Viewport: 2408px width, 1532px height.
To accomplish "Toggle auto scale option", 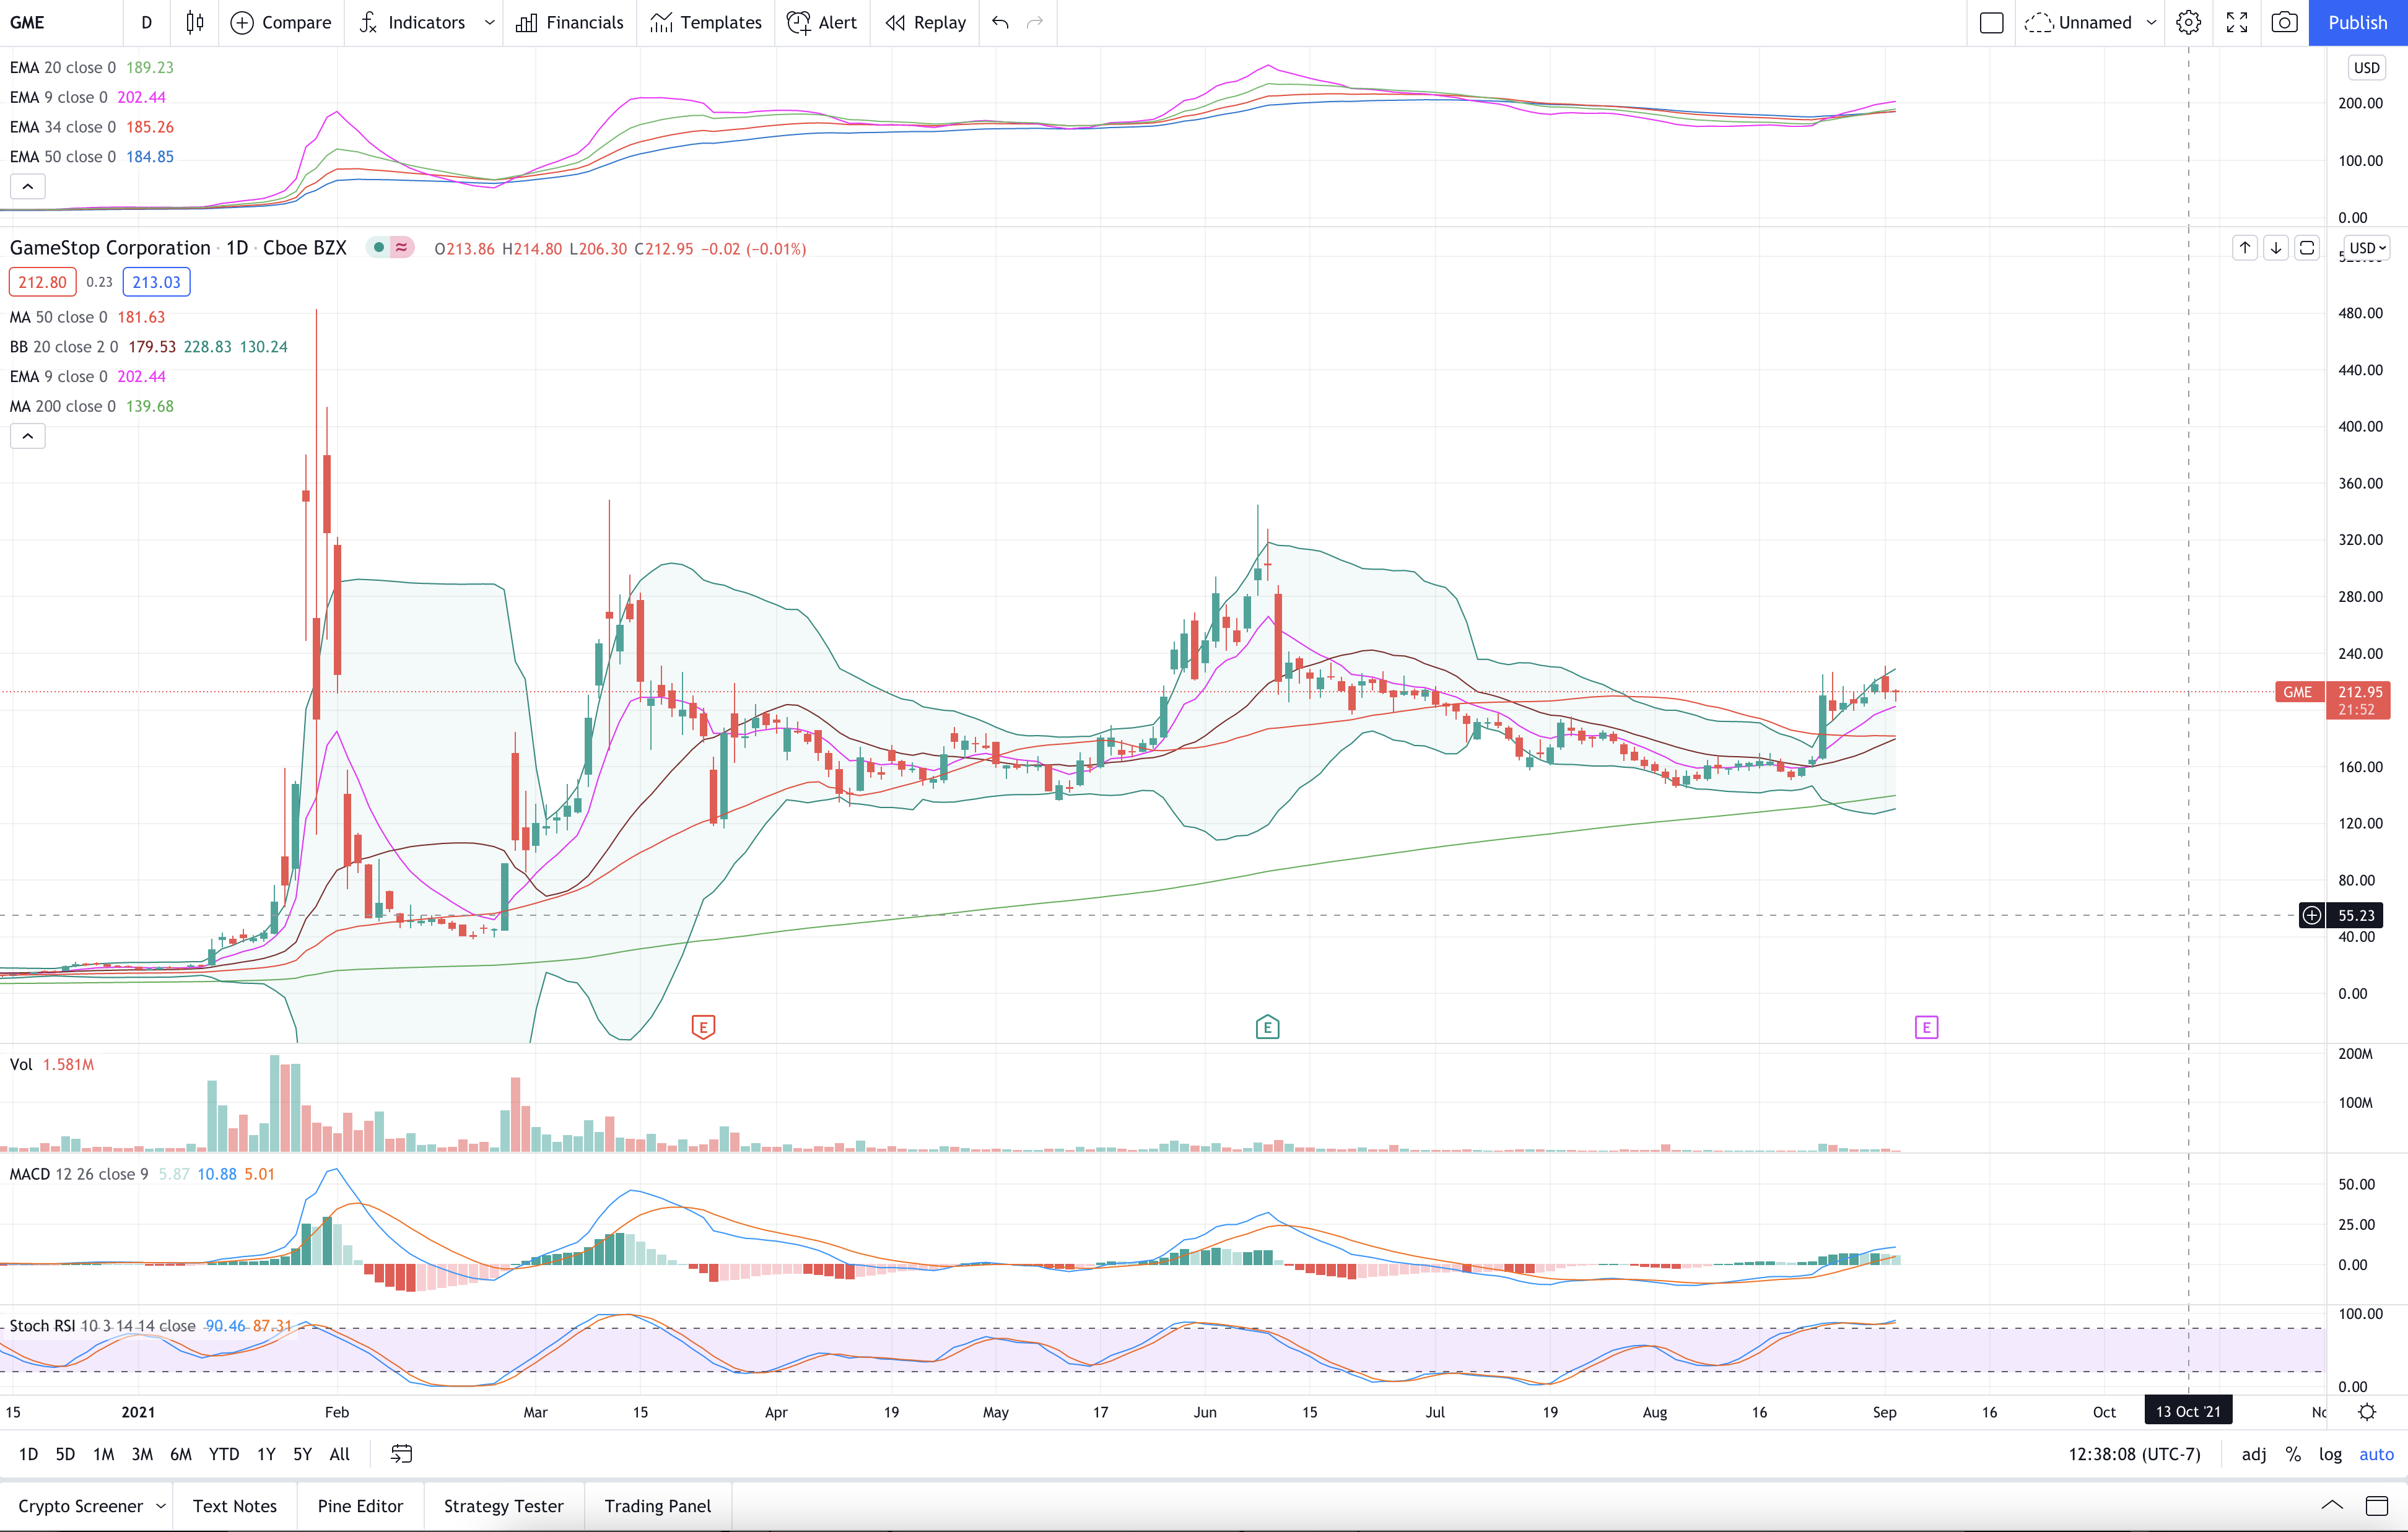I will pyautogui.click(x=2376, y=1454).
